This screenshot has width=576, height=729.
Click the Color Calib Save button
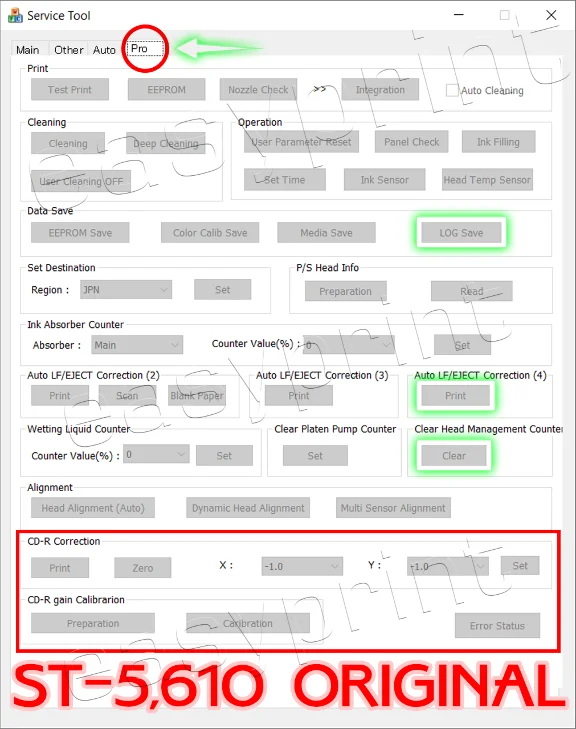pyautogui.click(x=210, y=232)
